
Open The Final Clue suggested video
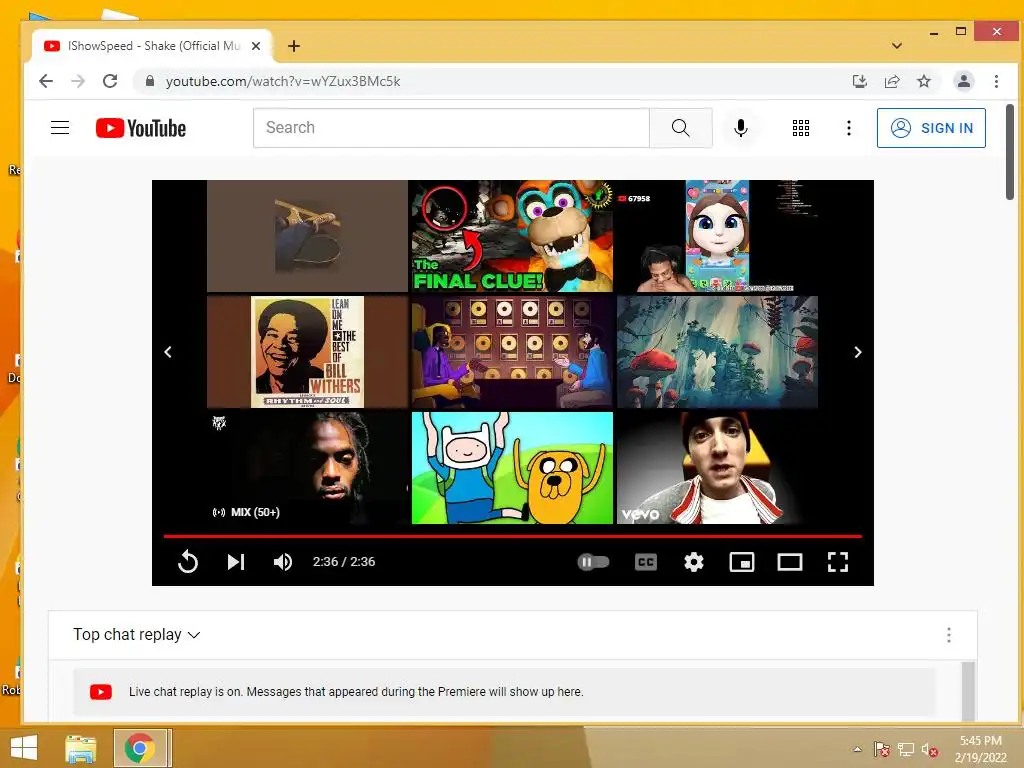(512, 236)
